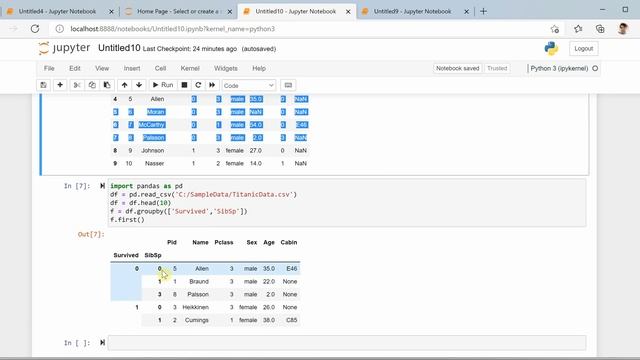
Task: View site information icon
Action: 60,29
